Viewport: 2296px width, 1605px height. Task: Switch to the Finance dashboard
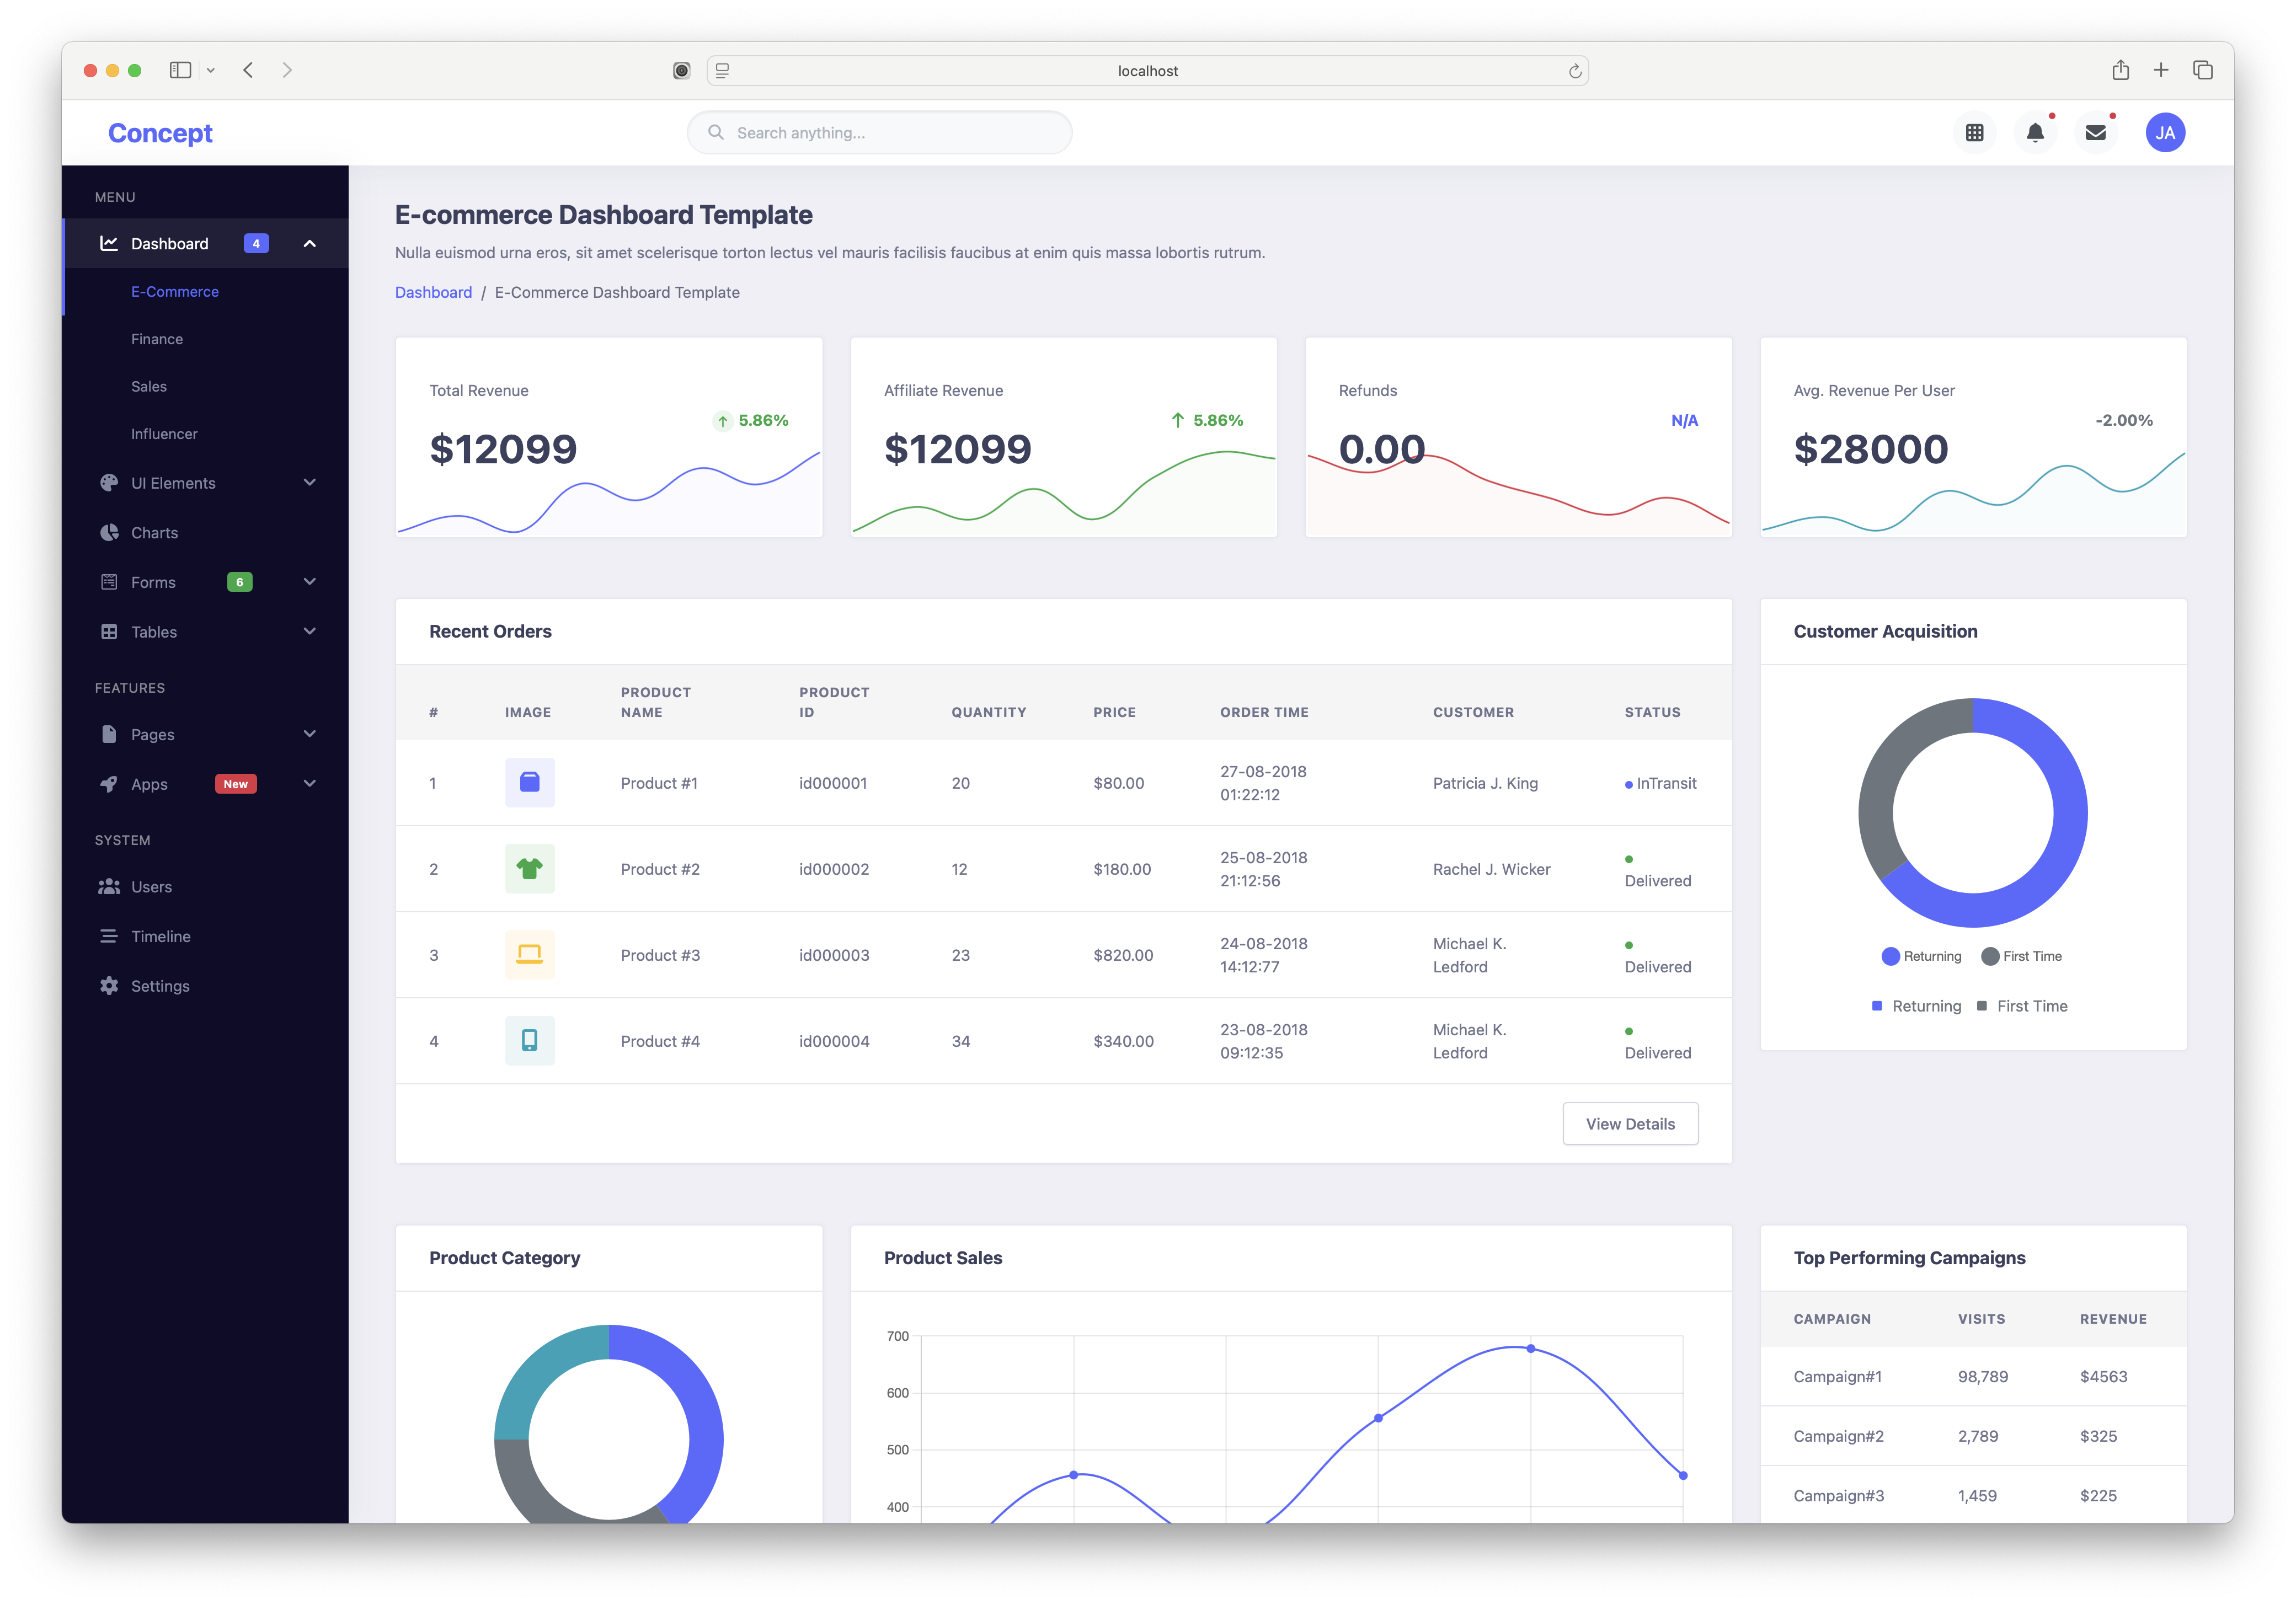[x=157, y=338]
